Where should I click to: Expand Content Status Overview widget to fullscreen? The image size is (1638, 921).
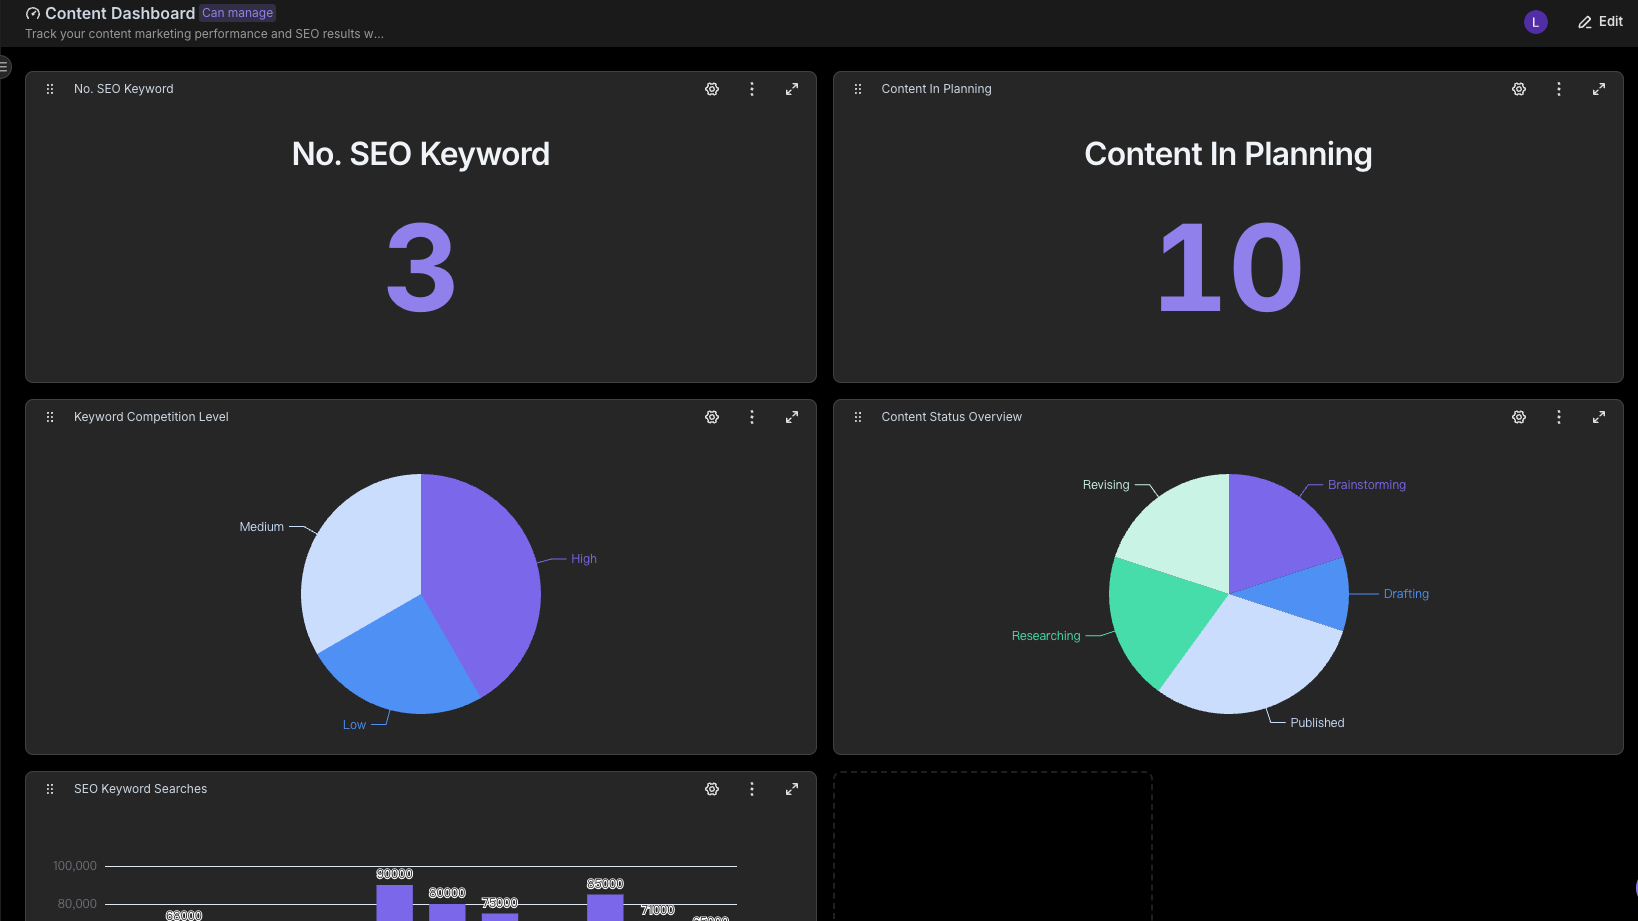(1599, 417)
